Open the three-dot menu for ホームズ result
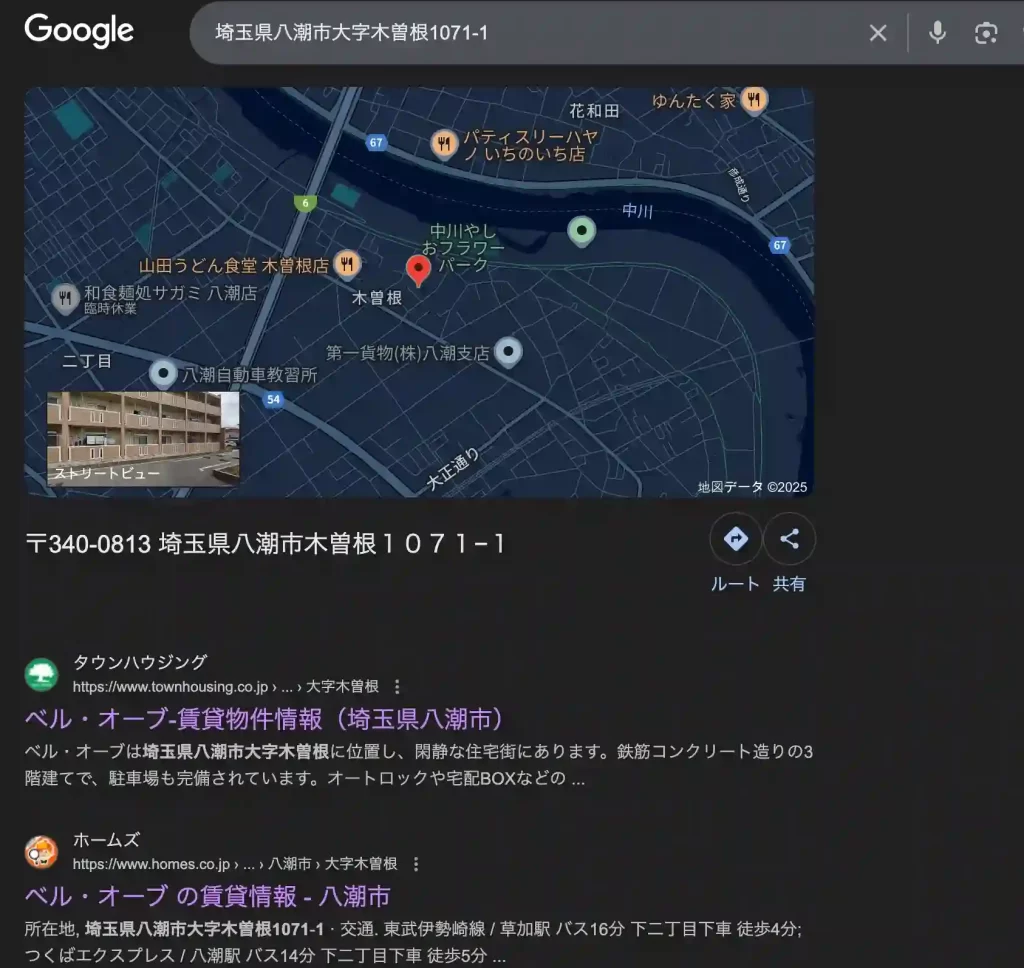The image size is (1024, 968). point(414,863)
